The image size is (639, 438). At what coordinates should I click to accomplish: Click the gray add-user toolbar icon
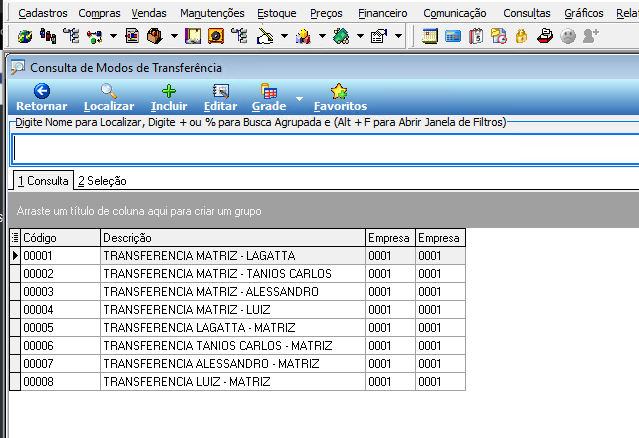tap(591, 36)
